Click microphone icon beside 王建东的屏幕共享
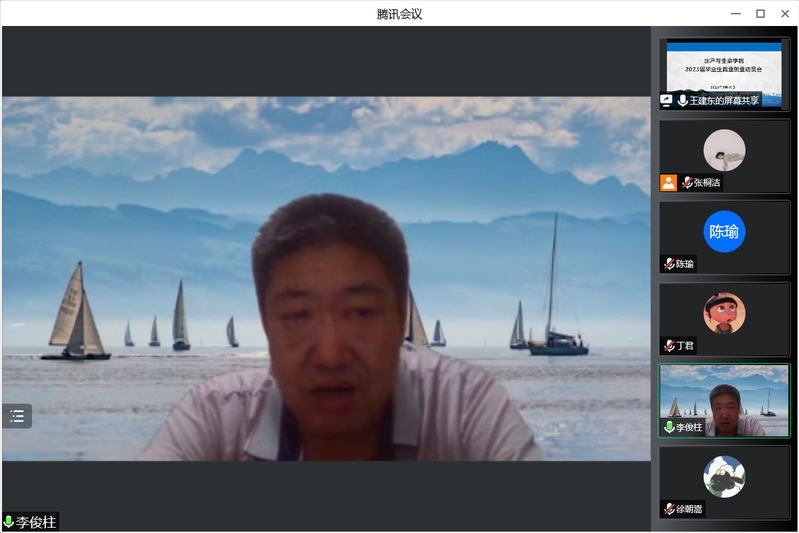Viewport: 799px width, 533px height. [x=683, y=101]
